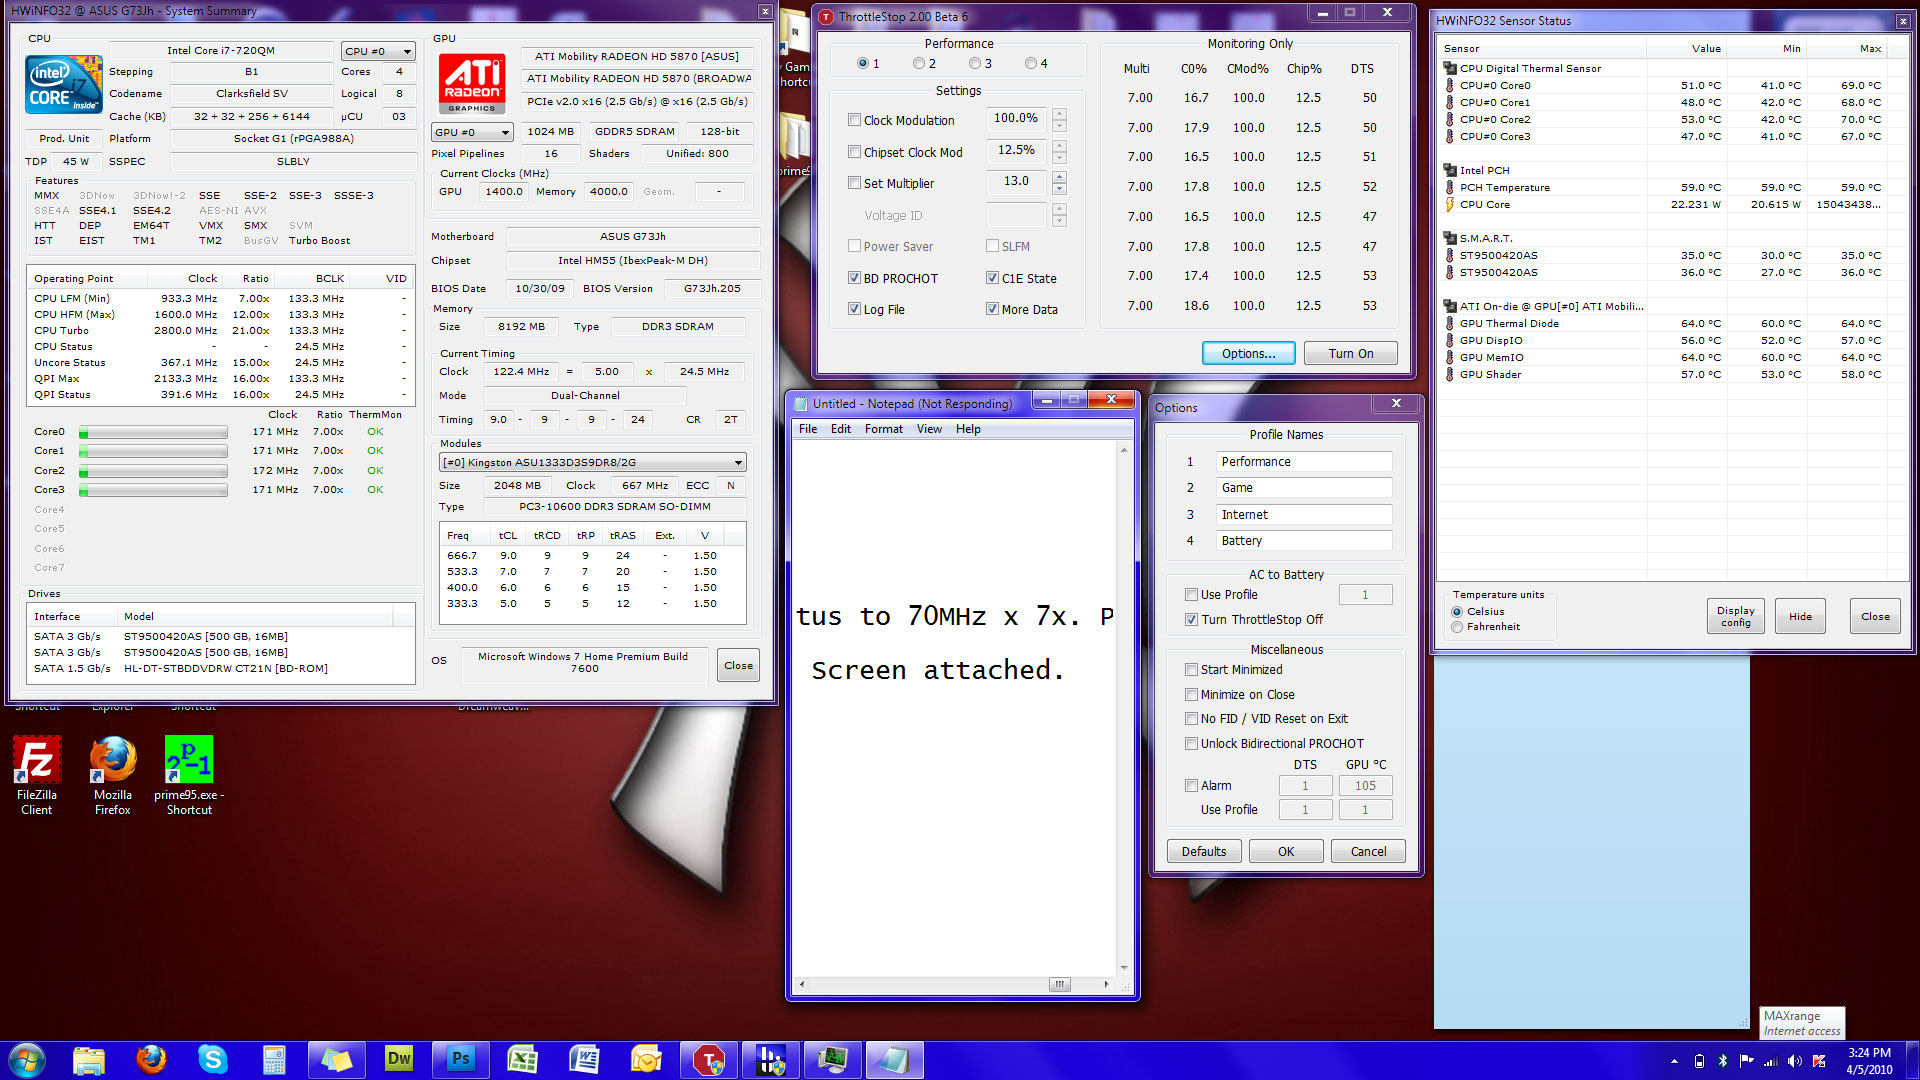This screenshot has width=1920, height=1080.
Task: Click the Turn On button
Action: [x=1350, y=353]
